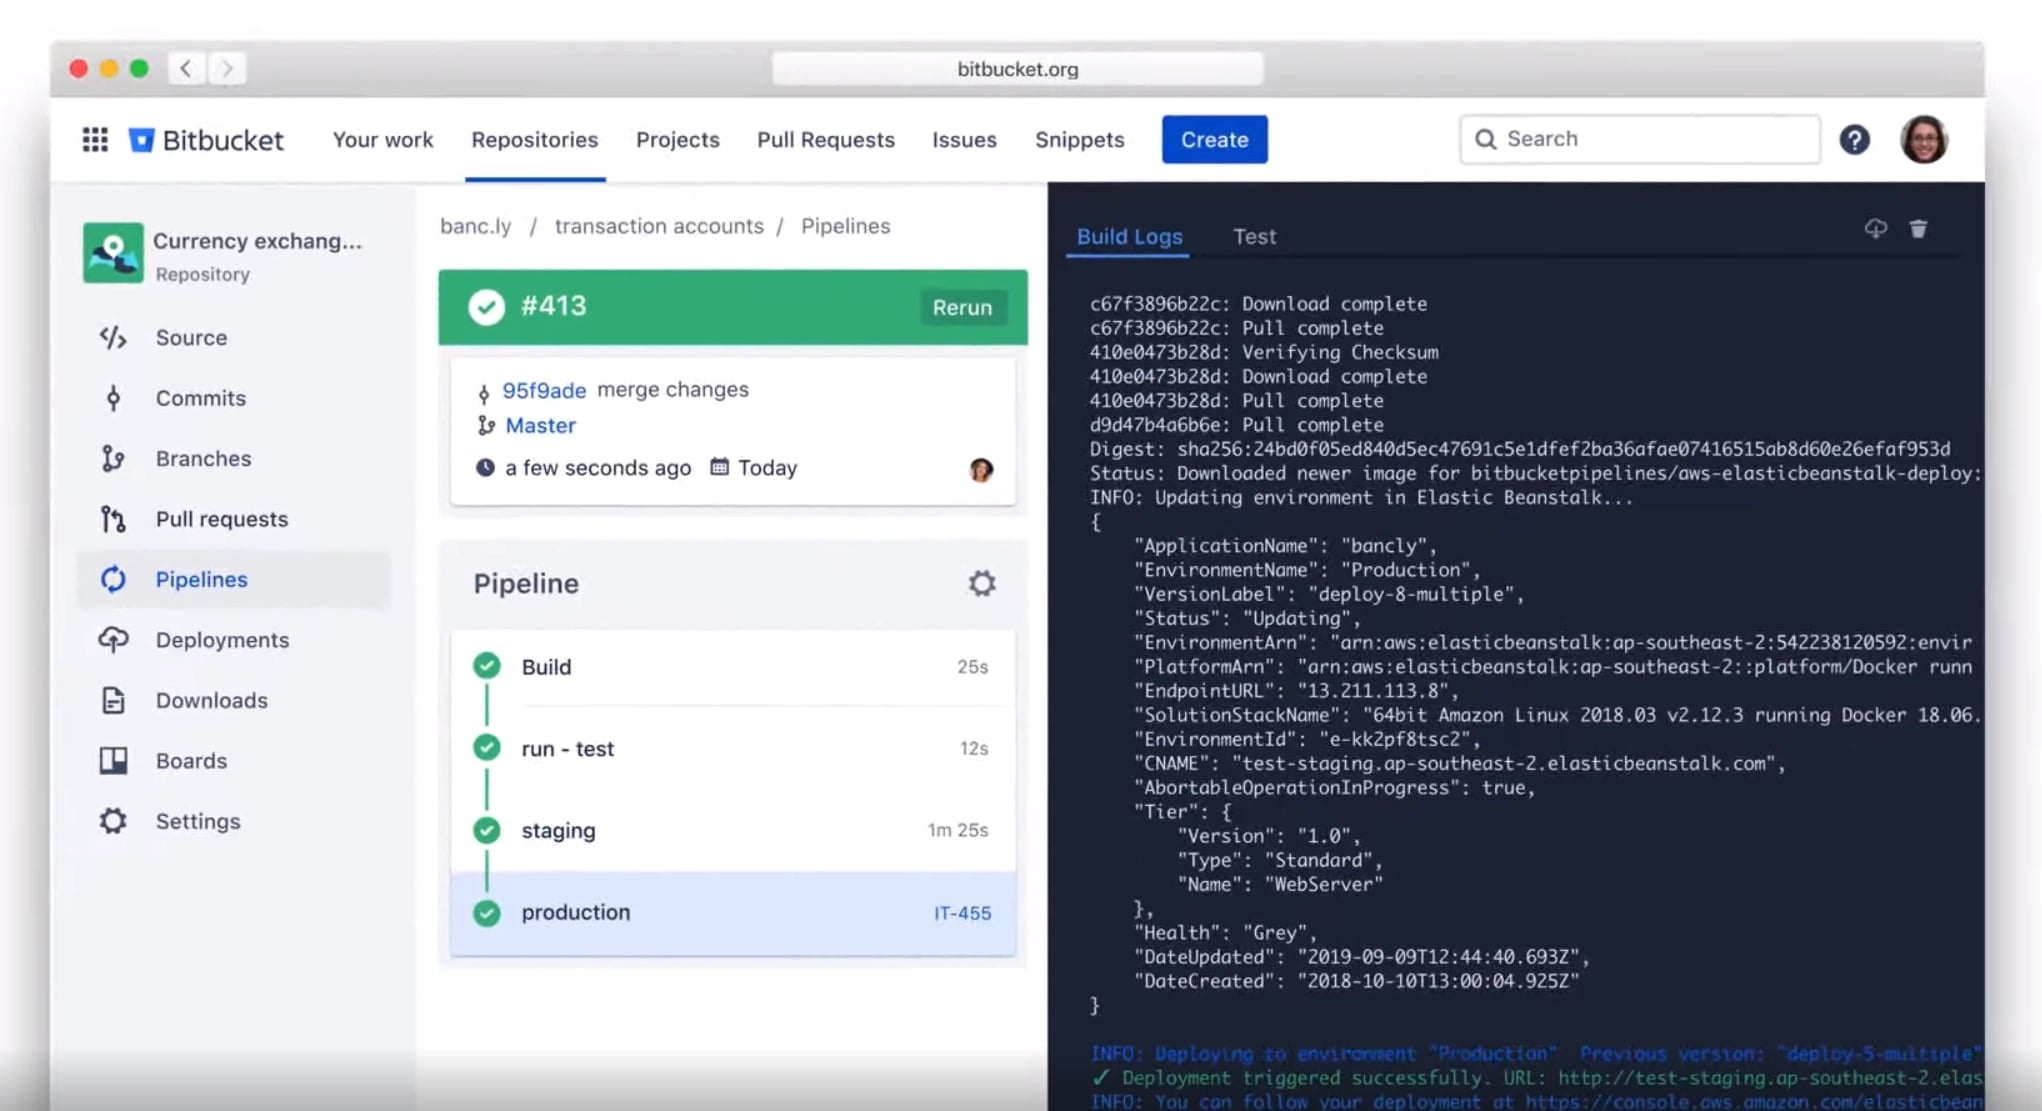
Task: Click the Branches icon in sidebar
Action: tap(113, 458)
